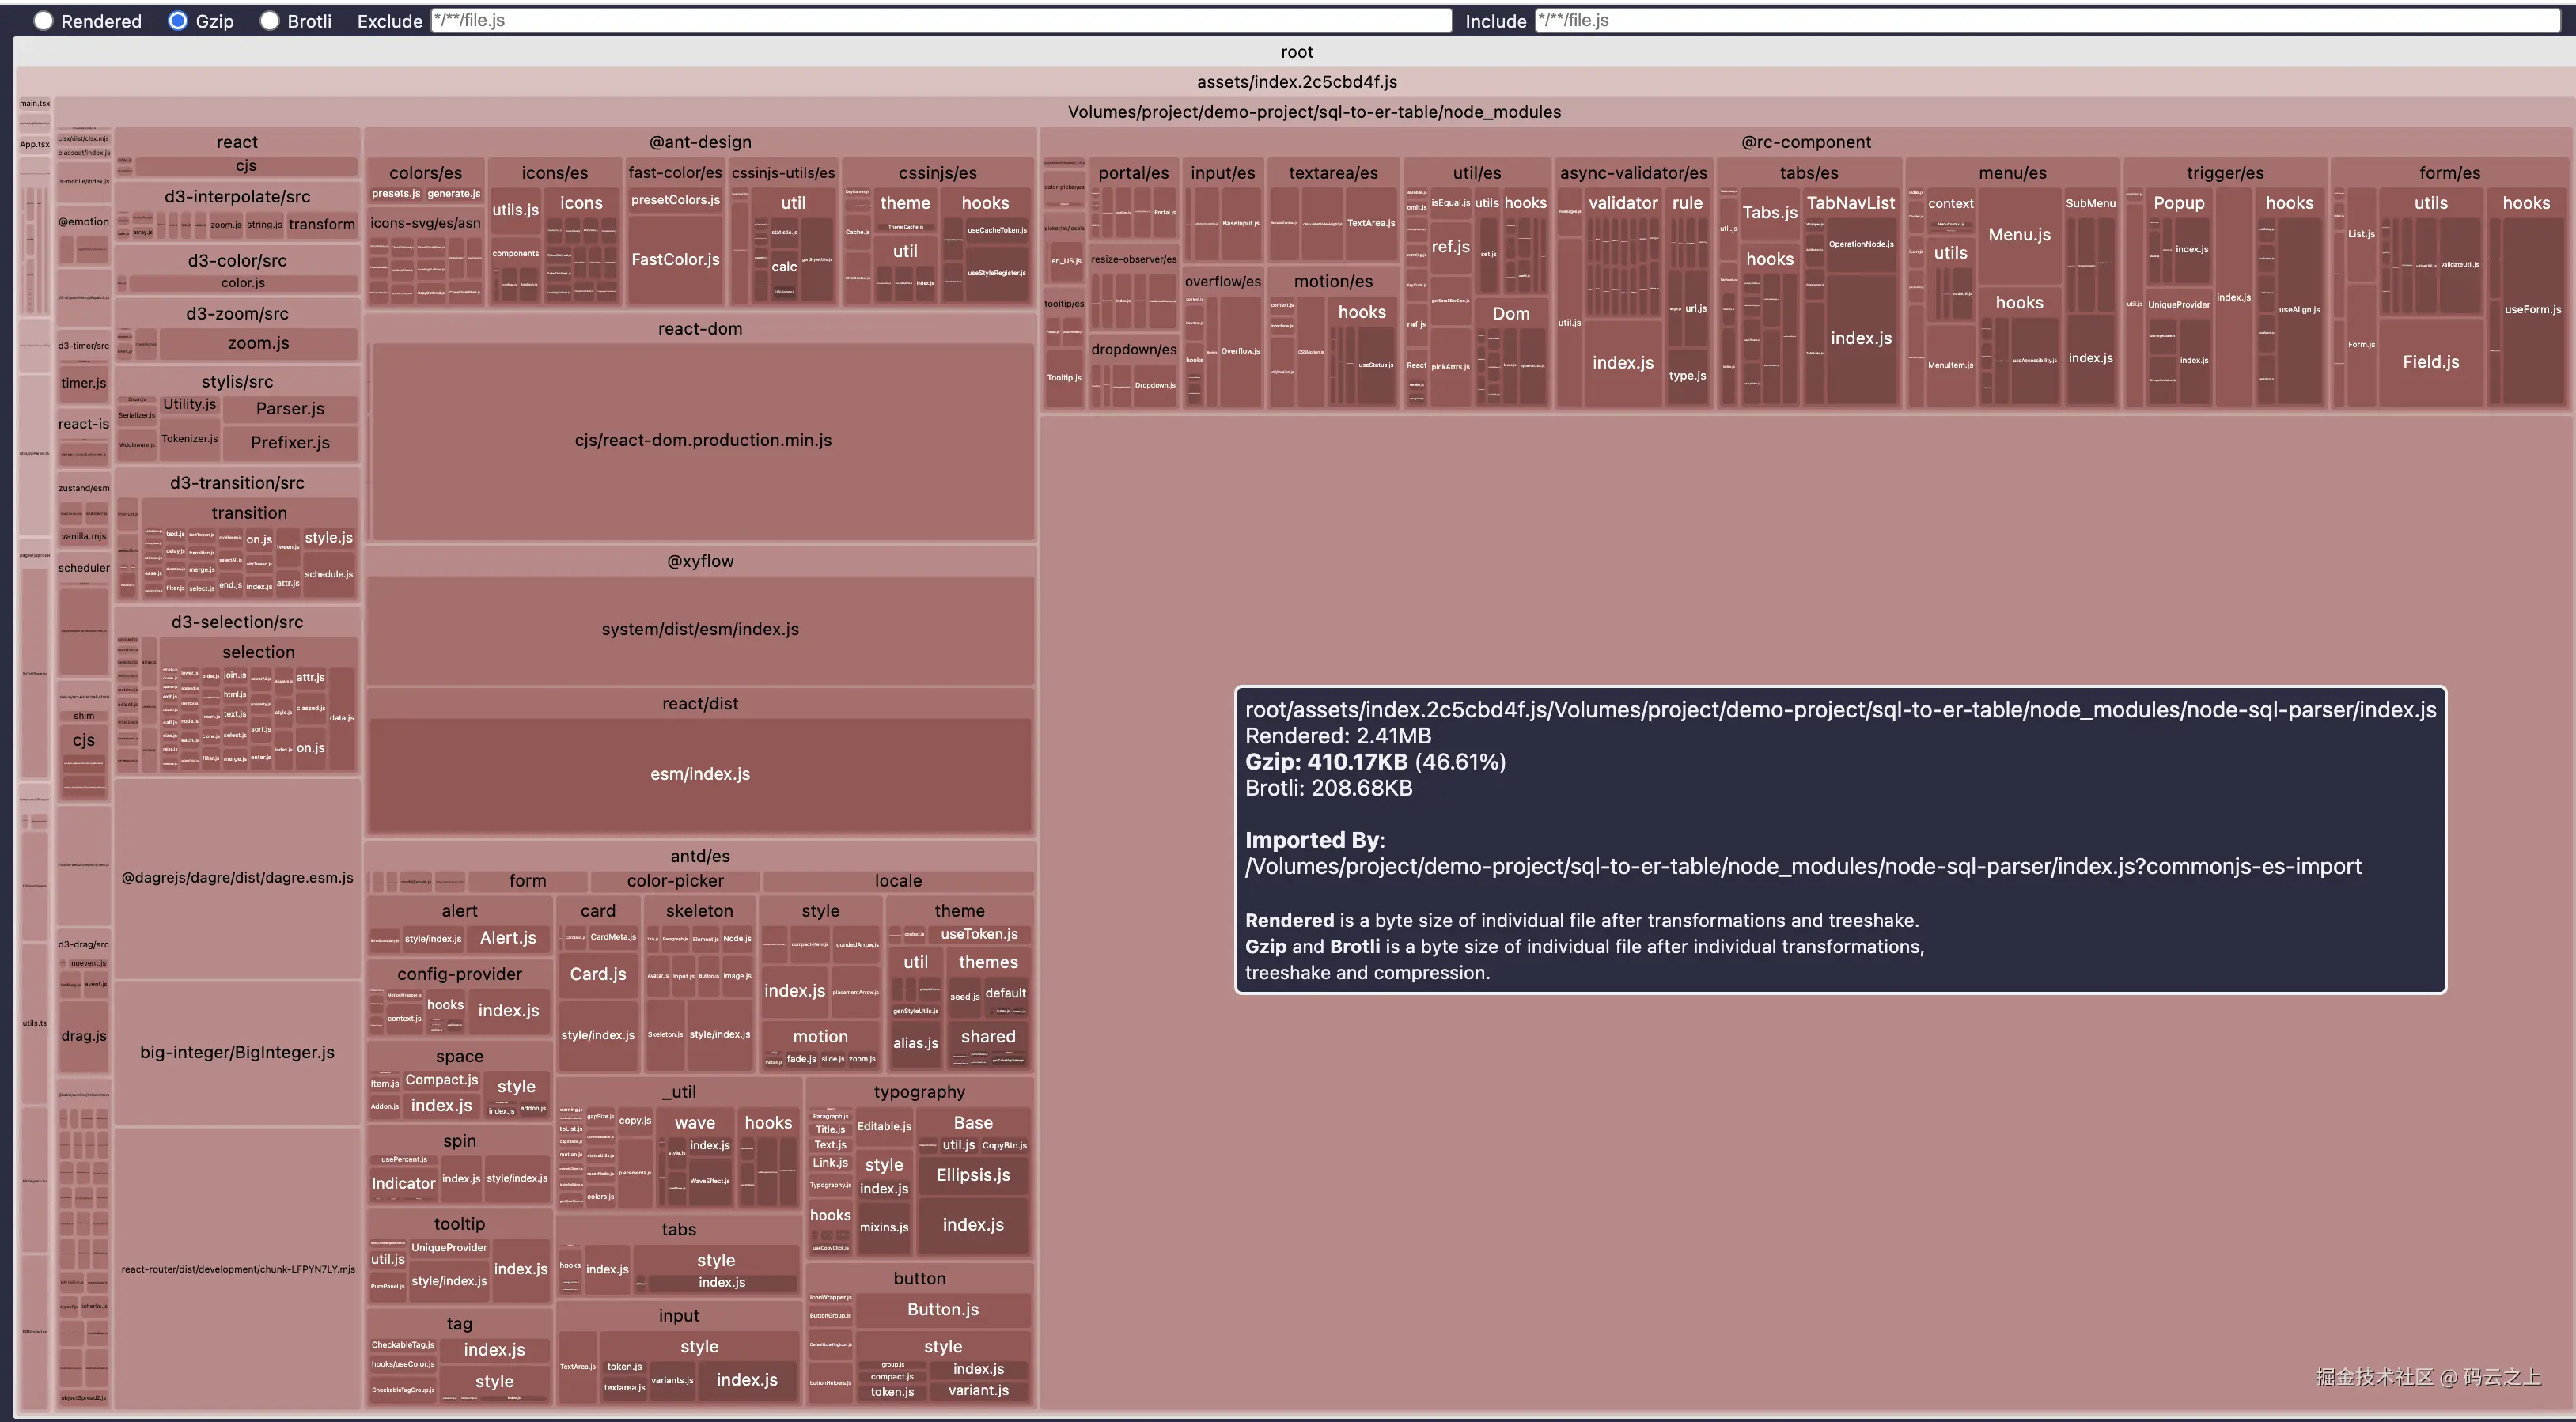Click the @dagrejs dagre.esm.js block

237,878
